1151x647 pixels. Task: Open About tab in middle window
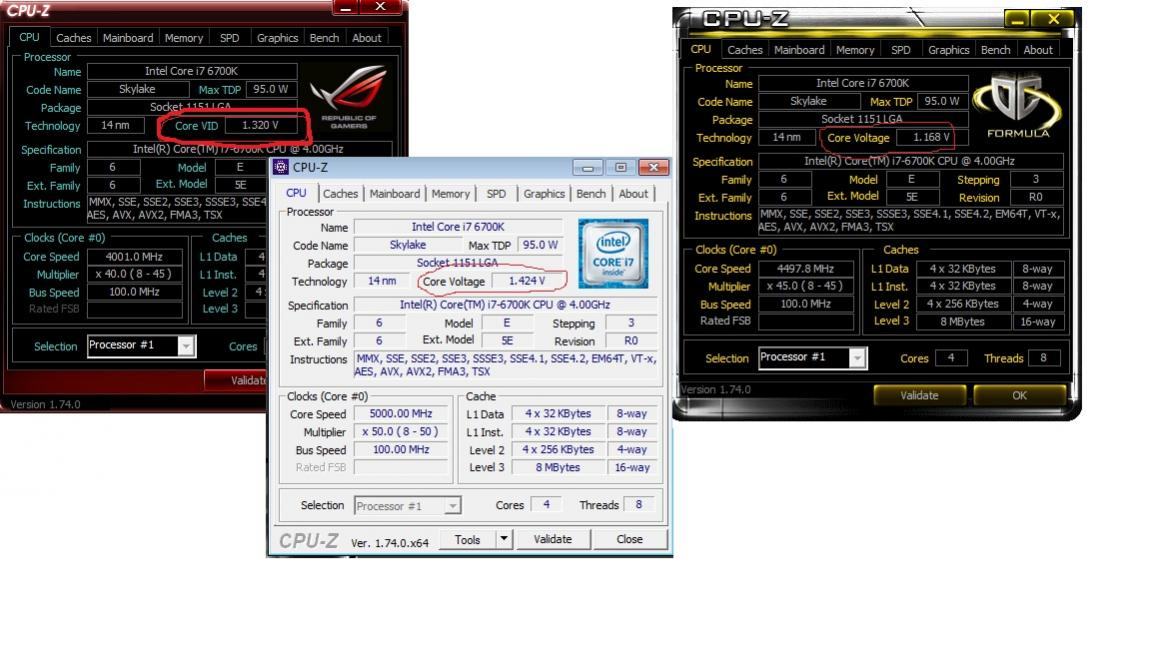coord(633,194)
